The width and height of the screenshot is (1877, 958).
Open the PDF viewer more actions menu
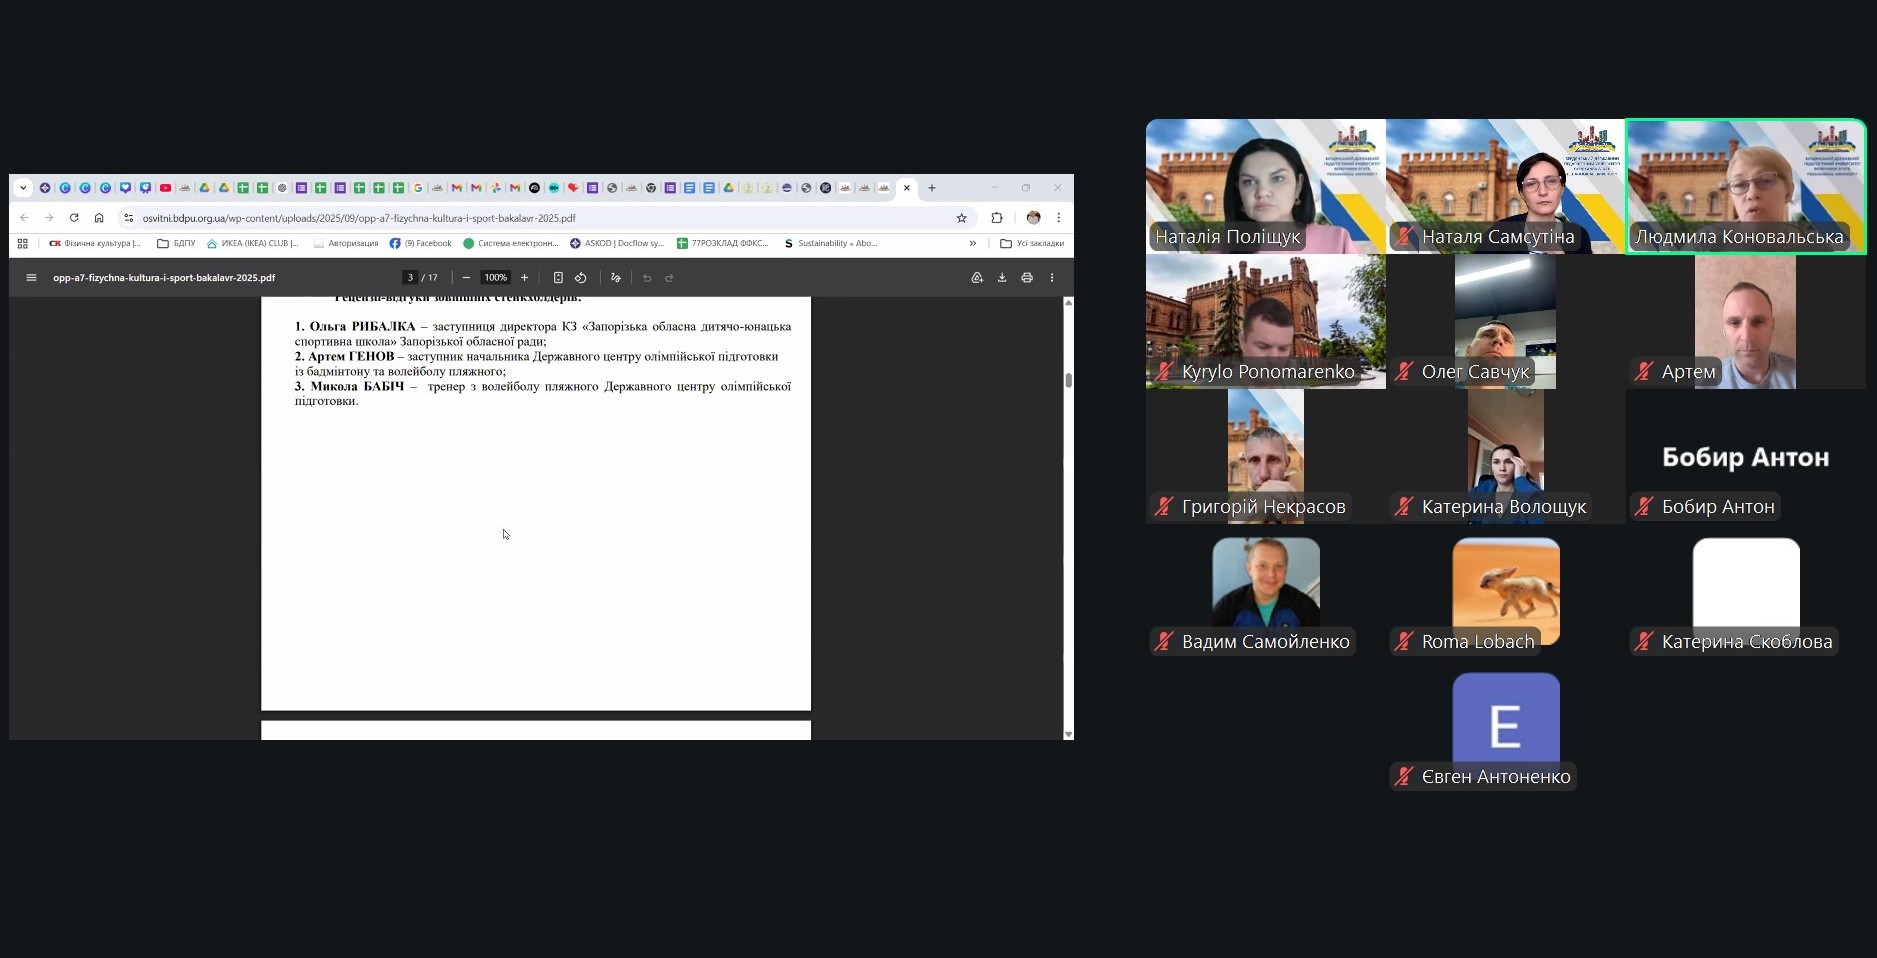point(1052,278)
